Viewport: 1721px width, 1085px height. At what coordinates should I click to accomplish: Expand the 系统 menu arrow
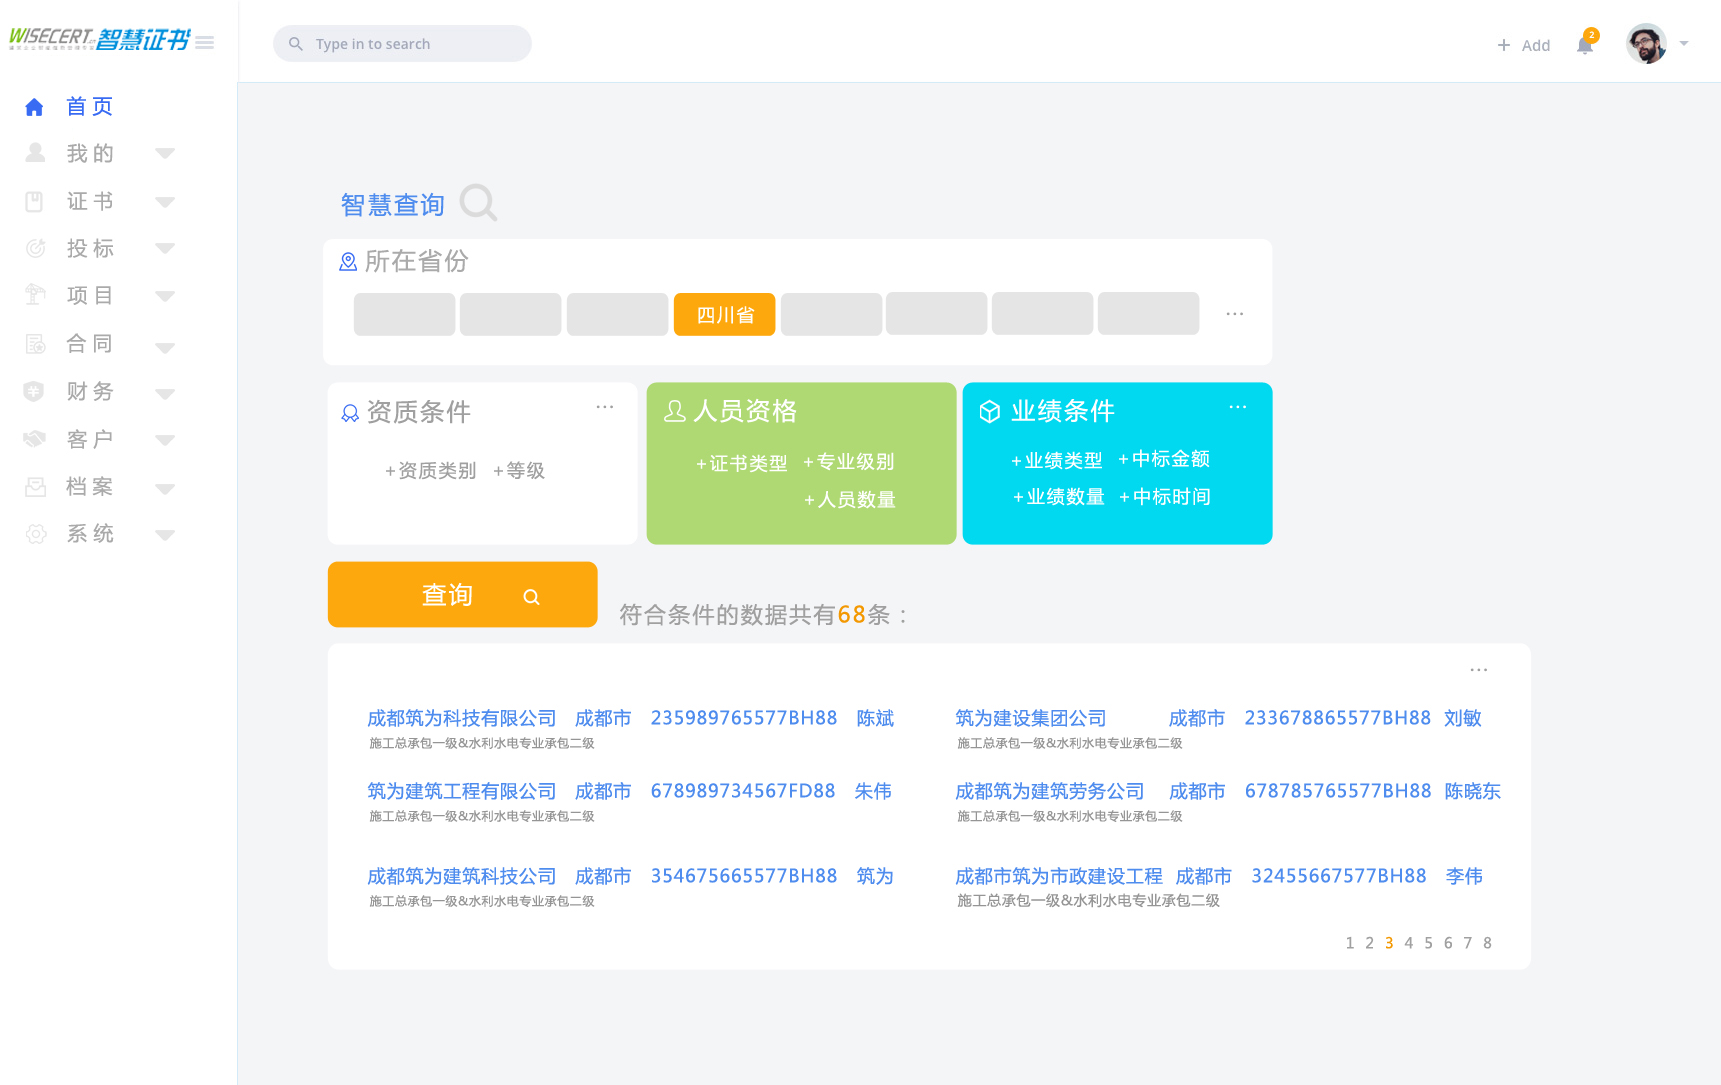(166, 535)
